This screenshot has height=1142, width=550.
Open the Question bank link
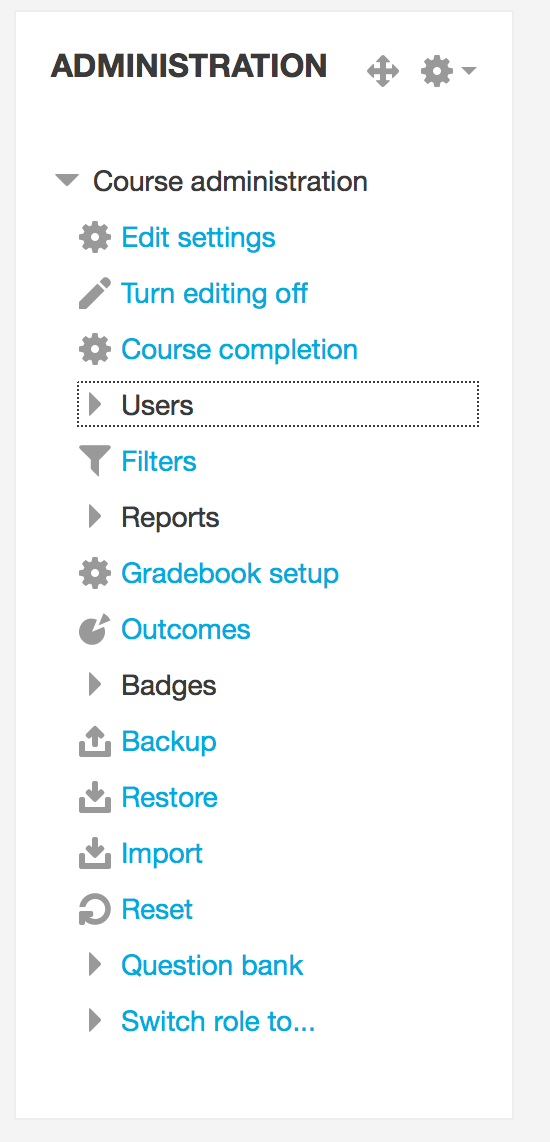[x=212, y=965]
